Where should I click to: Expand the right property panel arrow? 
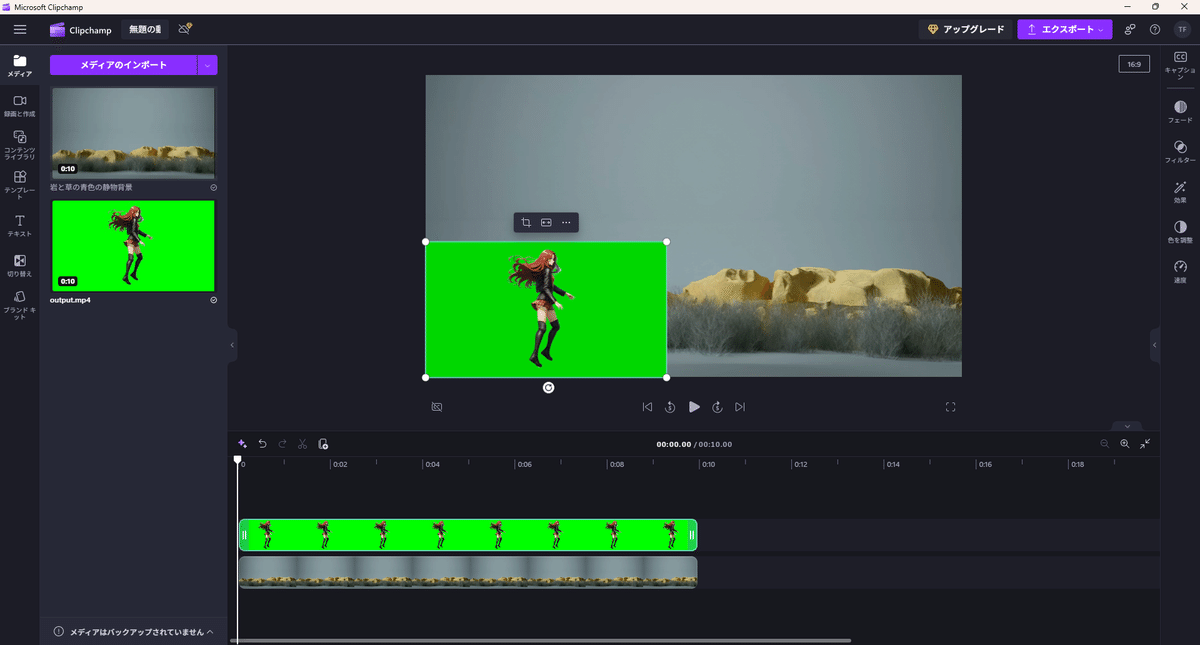(x=1154, y=345)
